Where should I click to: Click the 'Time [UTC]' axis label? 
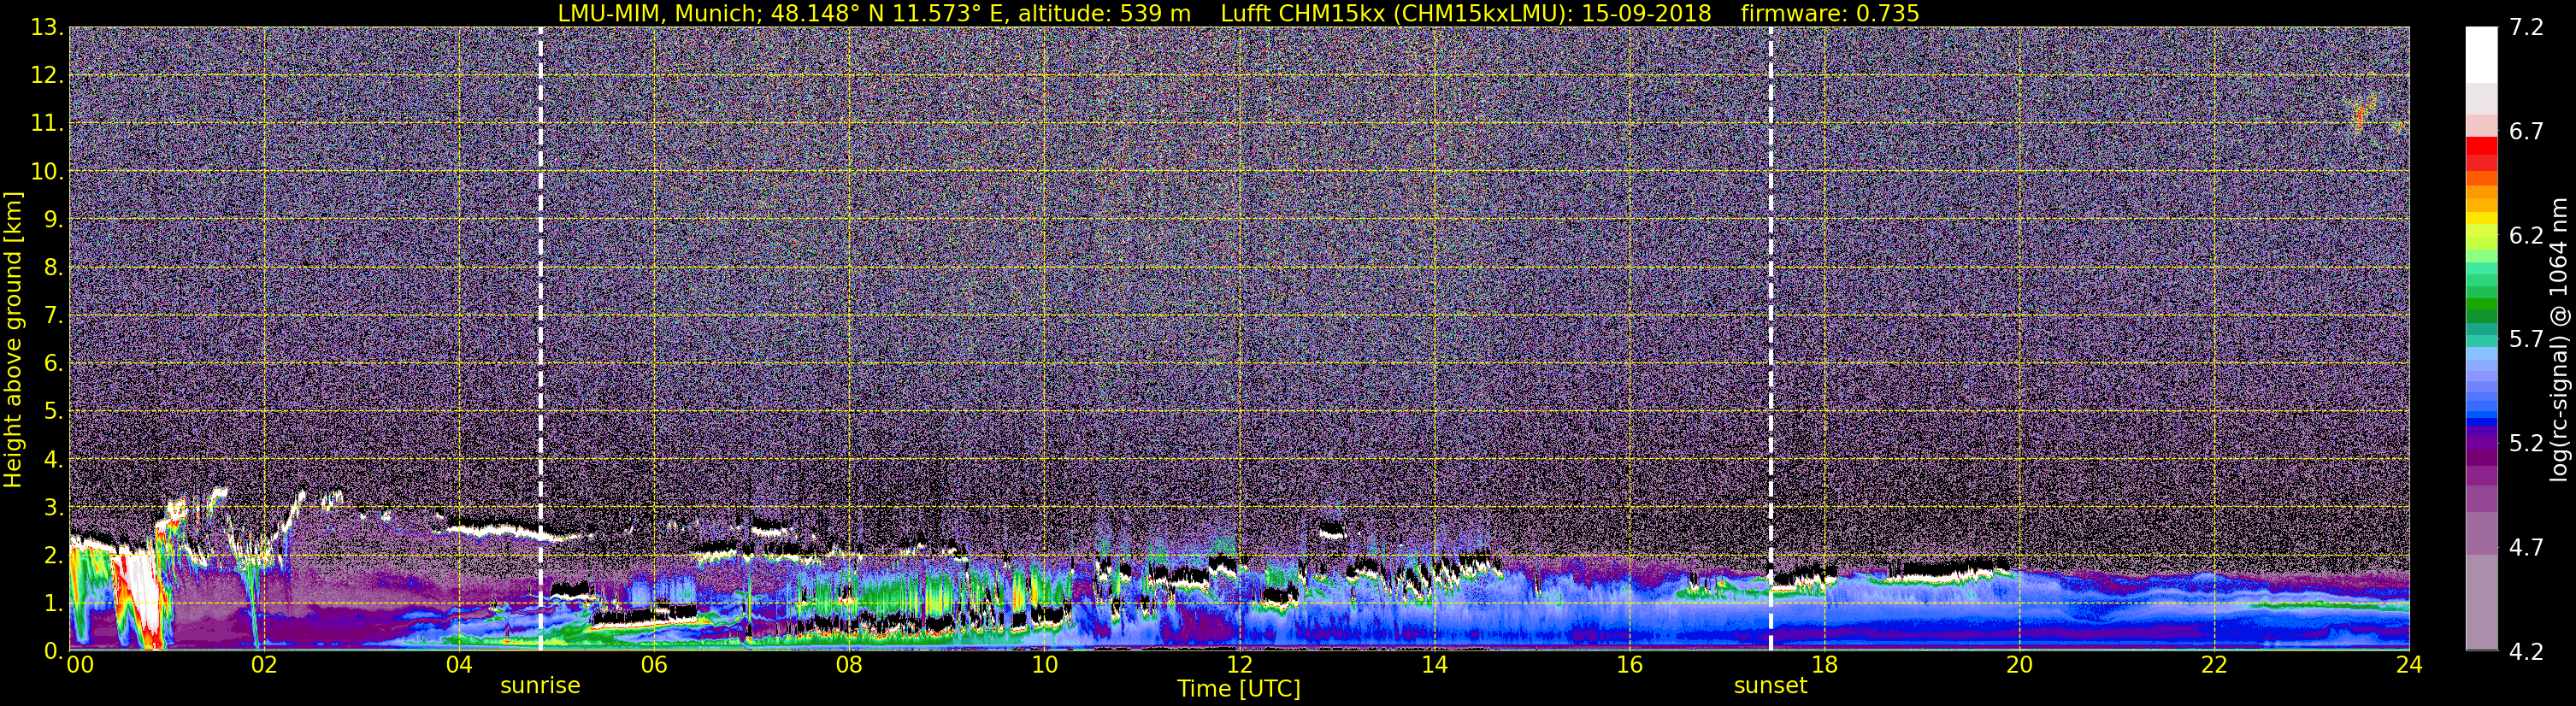click(x=1239, y=689)
